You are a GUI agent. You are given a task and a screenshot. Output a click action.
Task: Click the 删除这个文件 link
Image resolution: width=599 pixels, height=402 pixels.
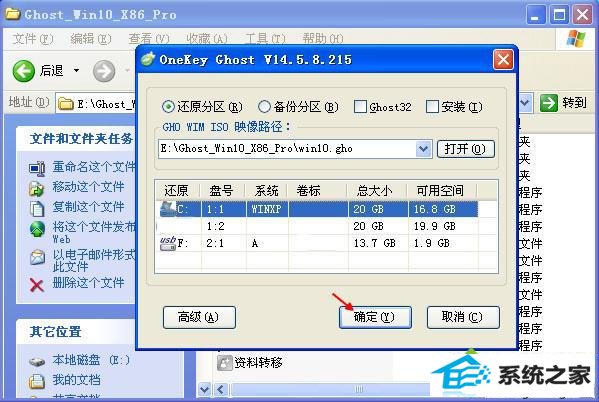[x=88, y=283]
